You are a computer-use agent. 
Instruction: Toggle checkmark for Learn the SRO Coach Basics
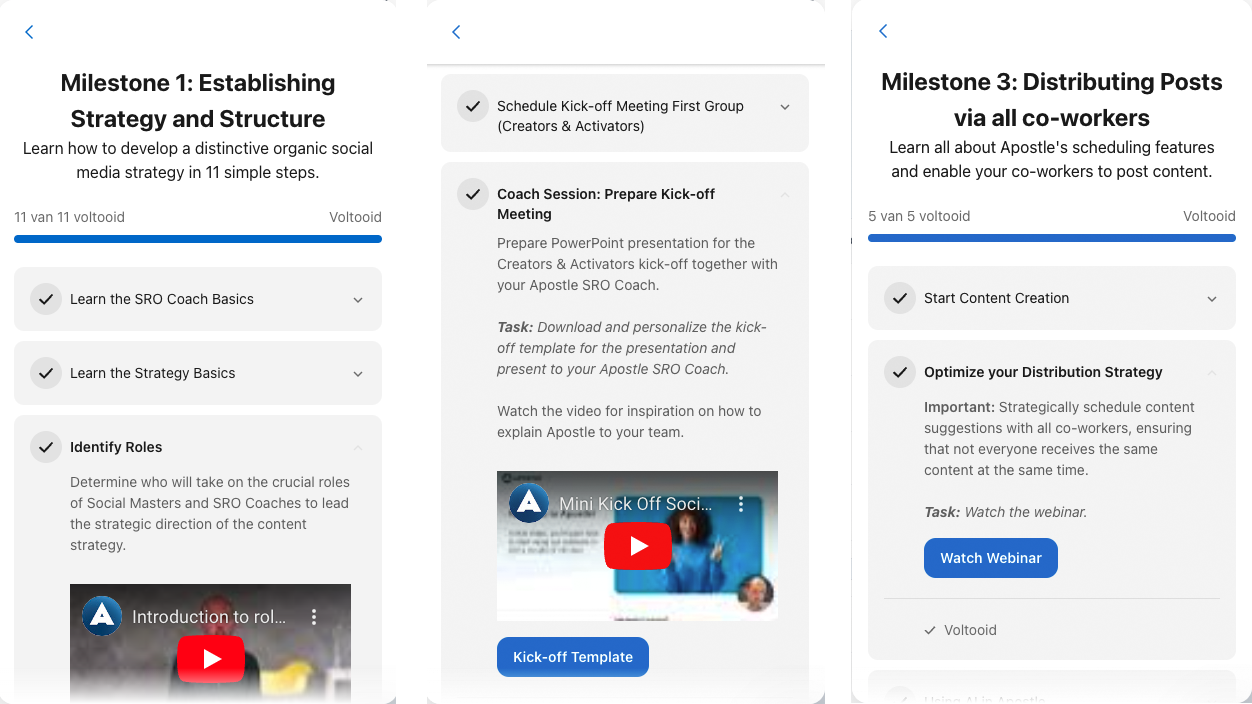(x=46, y=299)
